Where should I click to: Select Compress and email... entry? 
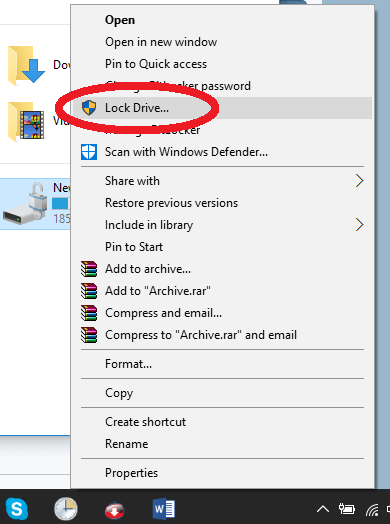222,313
